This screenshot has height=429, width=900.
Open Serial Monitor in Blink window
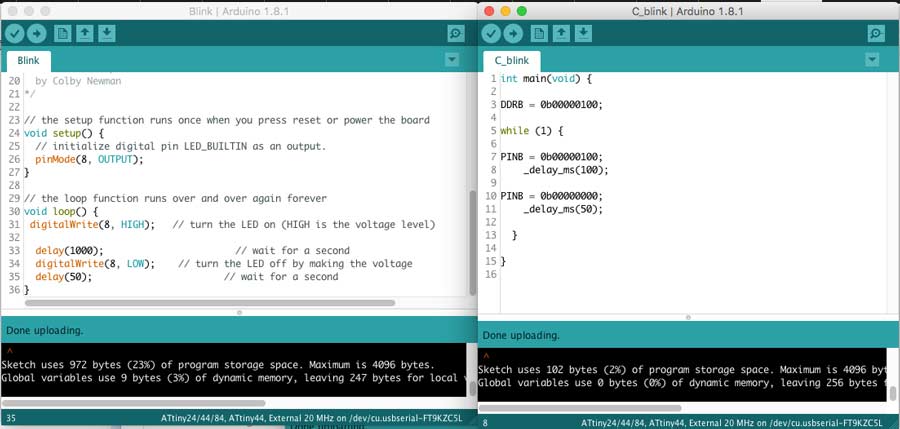tap(456, 34)
